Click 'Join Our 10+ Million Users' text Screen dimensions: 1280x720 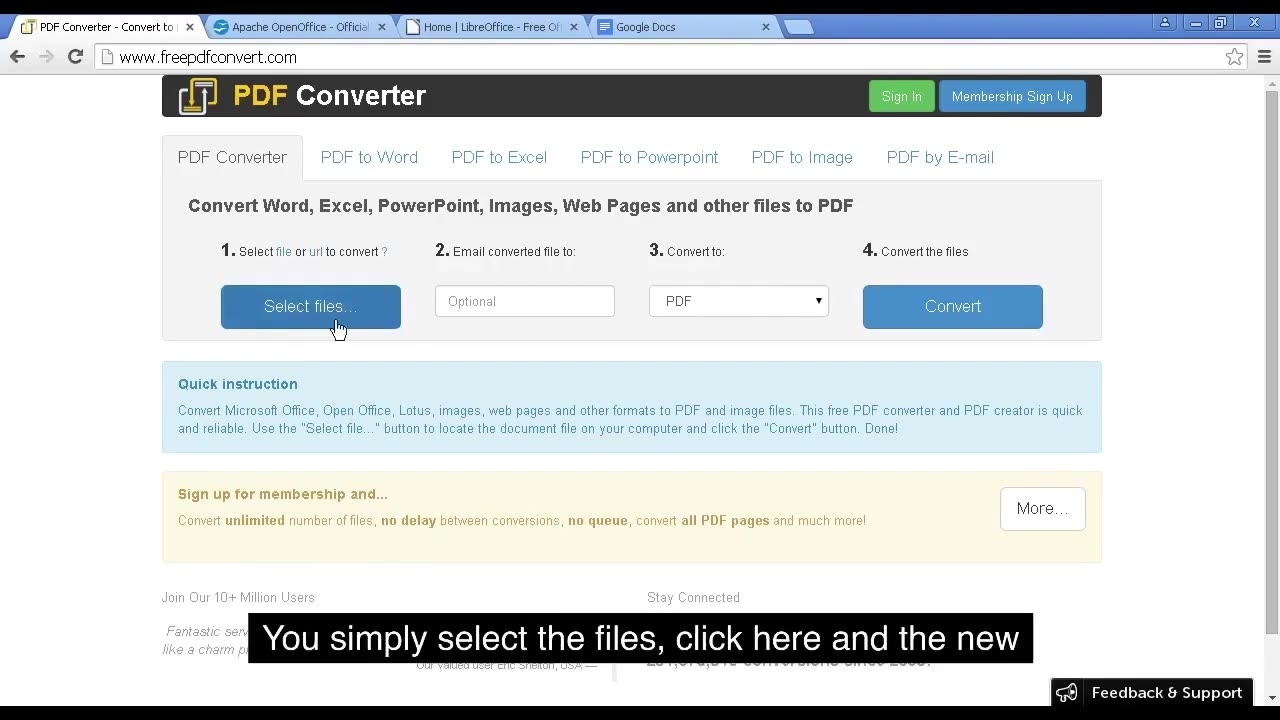tap(238, 597)
